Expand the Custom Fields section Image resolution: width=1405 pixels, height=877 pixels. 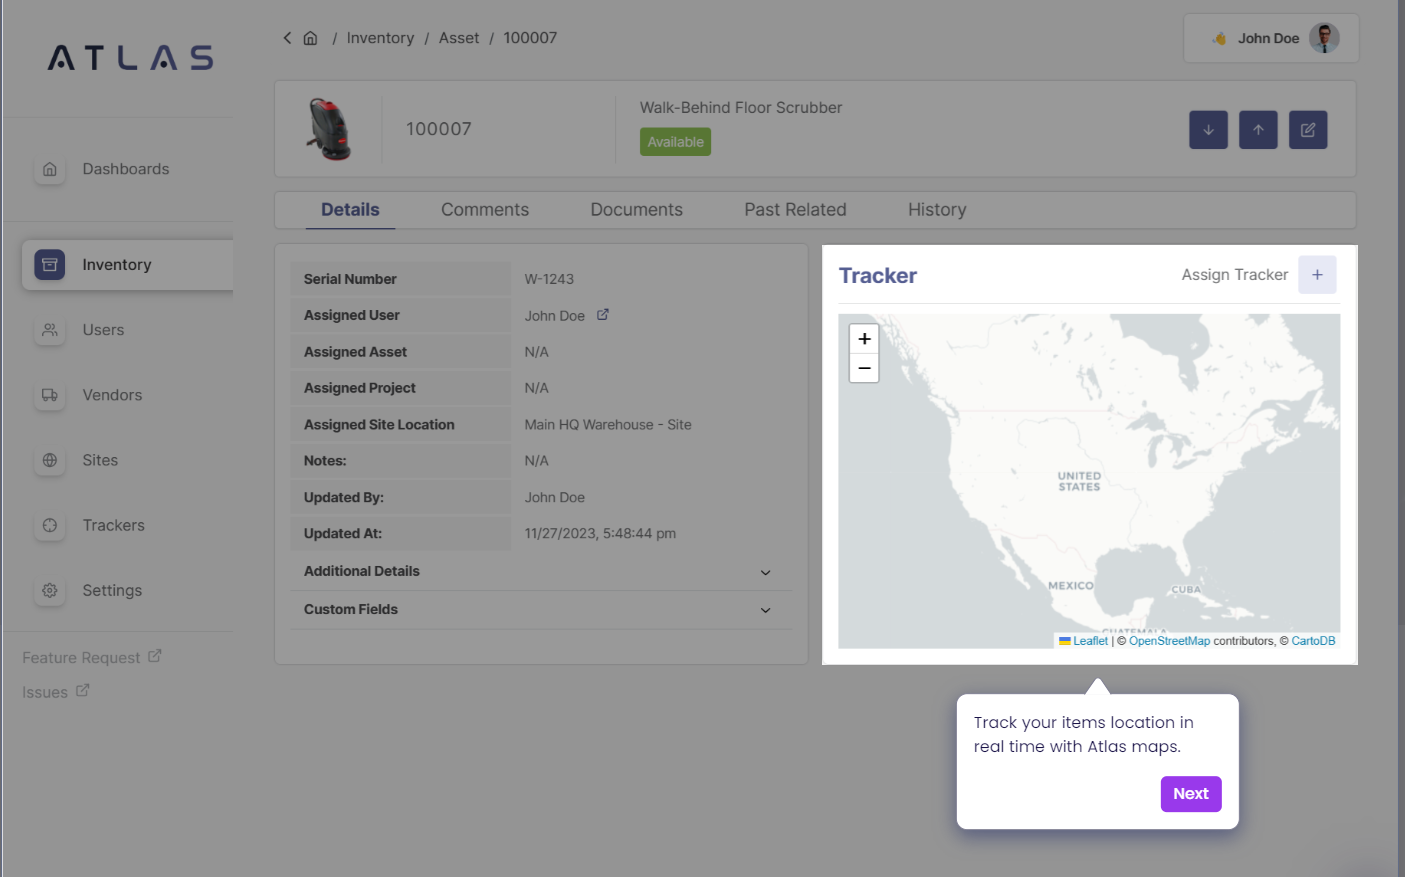pos(541,610)
